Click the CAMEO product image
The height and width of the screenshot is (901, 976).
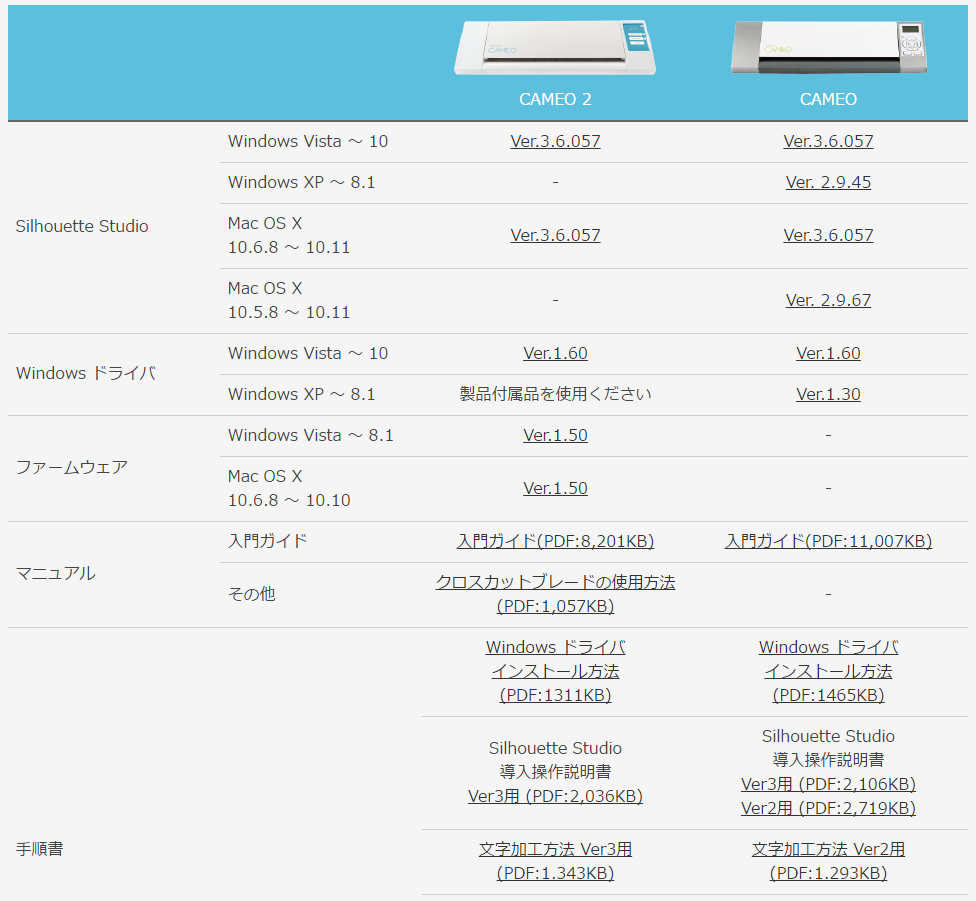click(x=828, y=47)
